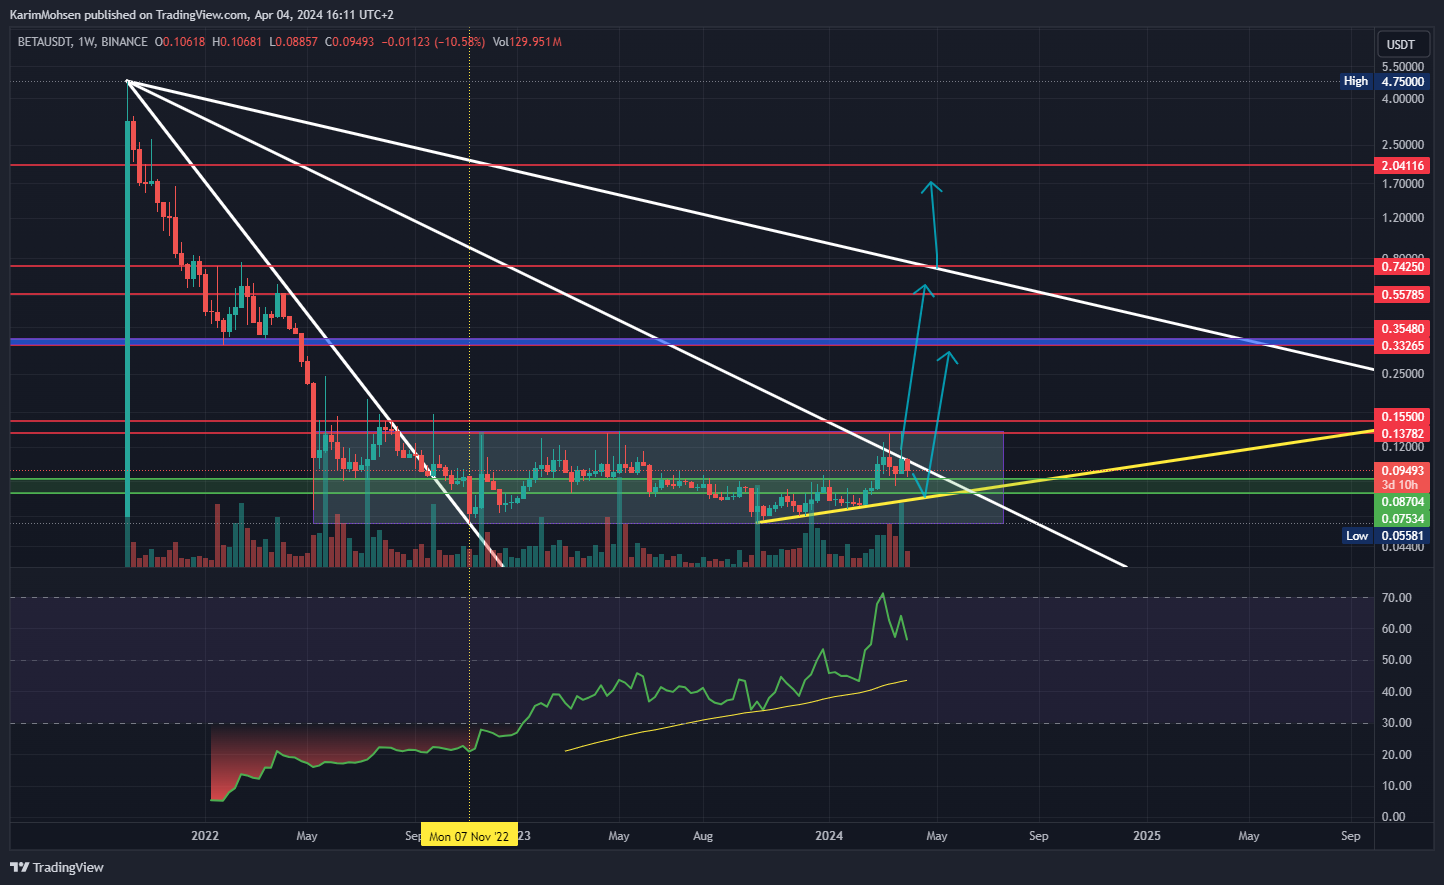Open the USDT currency selector

[x=1400, y=44]
